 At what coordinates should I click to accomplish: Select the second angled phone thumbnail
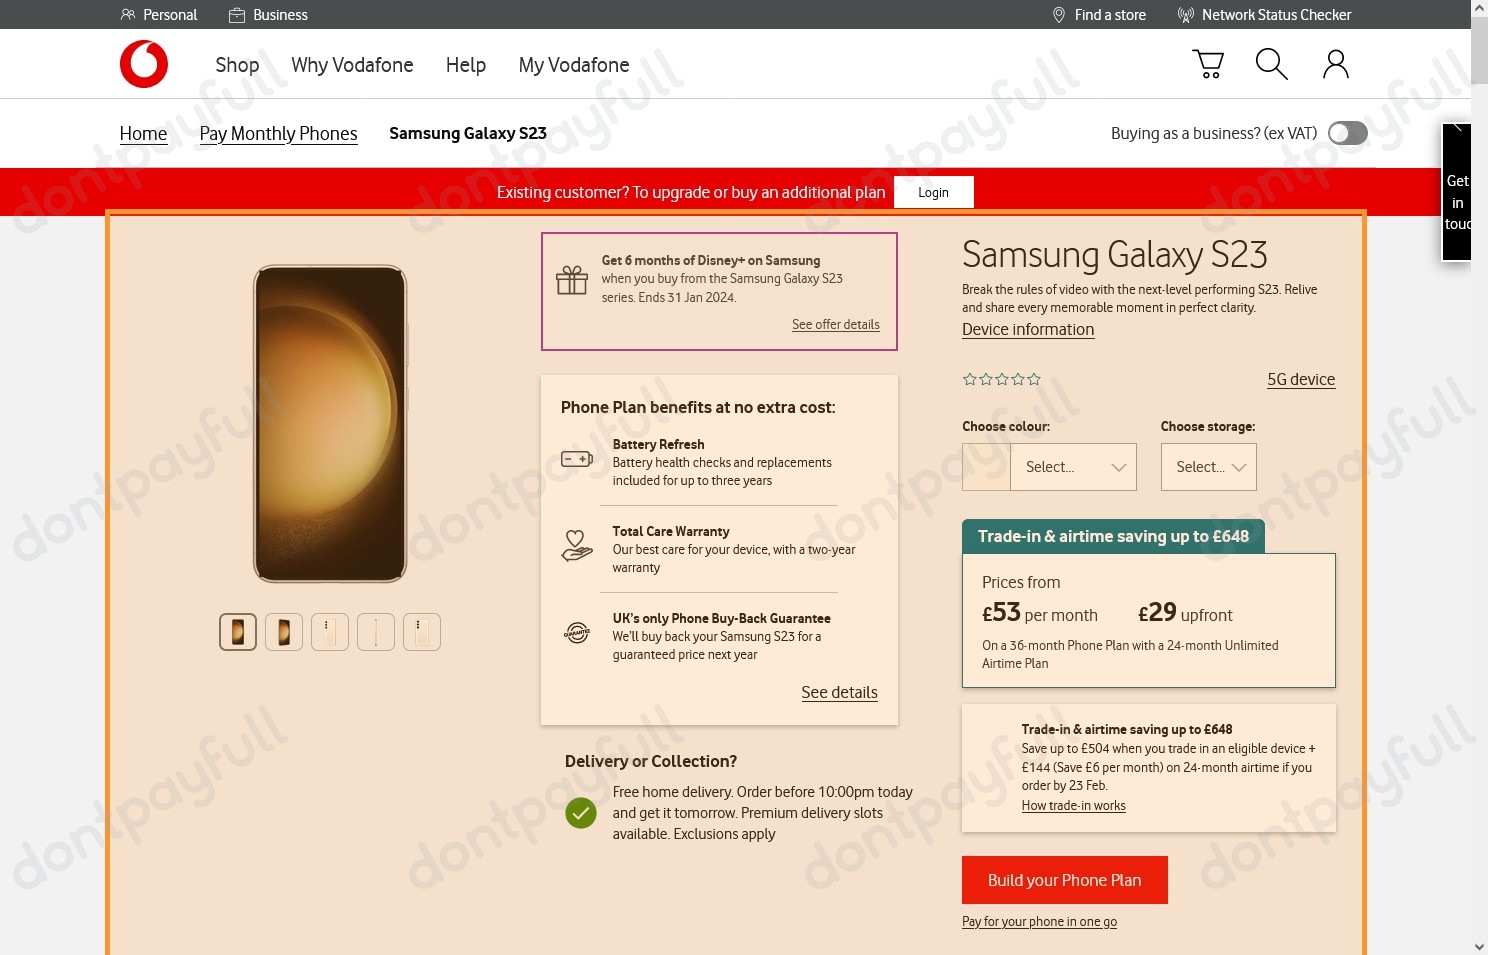(284, 632)
